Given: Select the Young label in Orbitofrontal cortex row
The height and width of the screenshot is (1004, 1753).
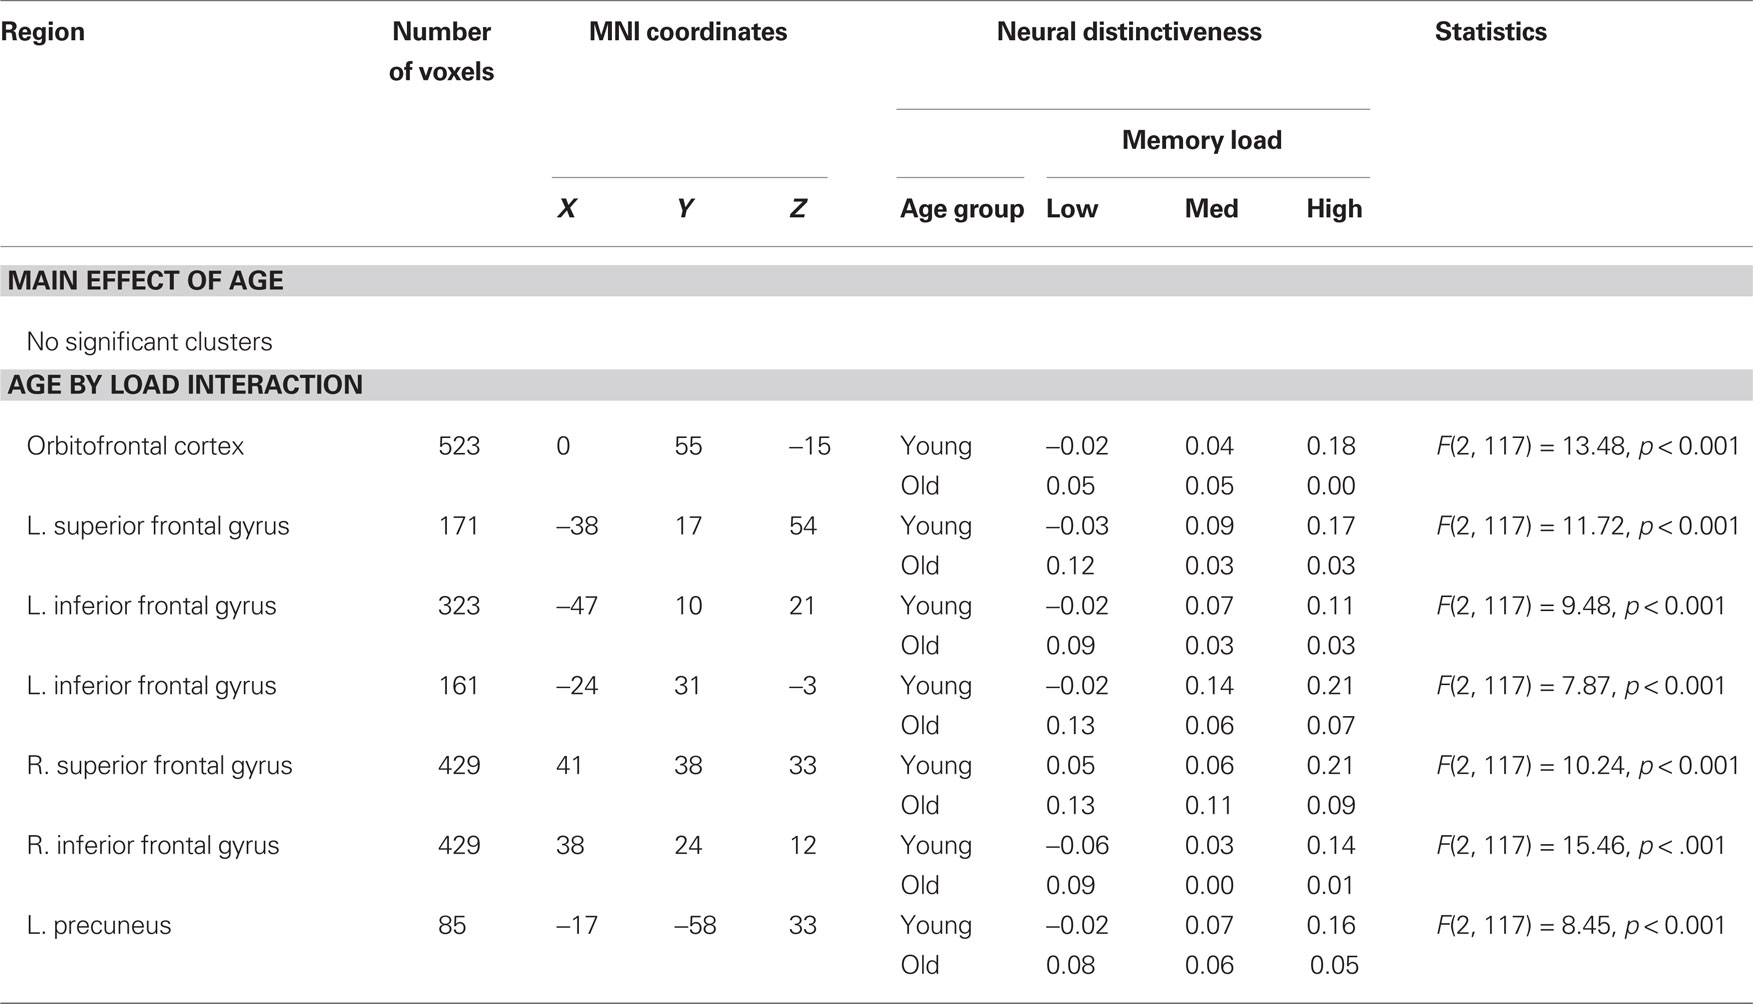Looking at the screenshot, I should coord(935,446).
